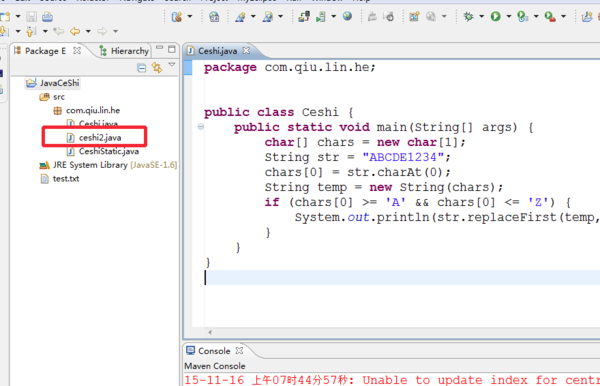Screen dimensions: 600x386
Task: Toggle Link with Editor arrows icon
Action: [x=157, y=68]
